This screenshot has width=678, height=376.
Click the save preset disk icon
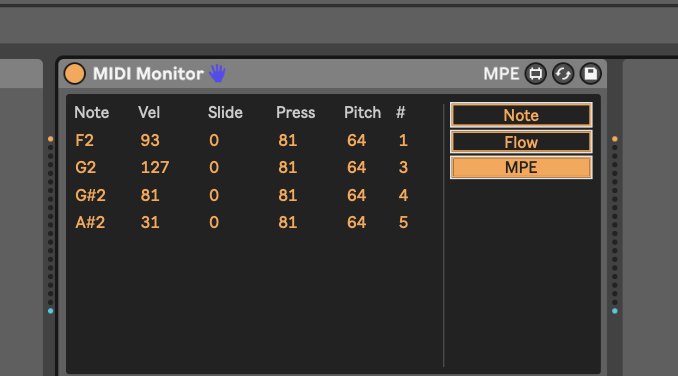coord(591,74)
